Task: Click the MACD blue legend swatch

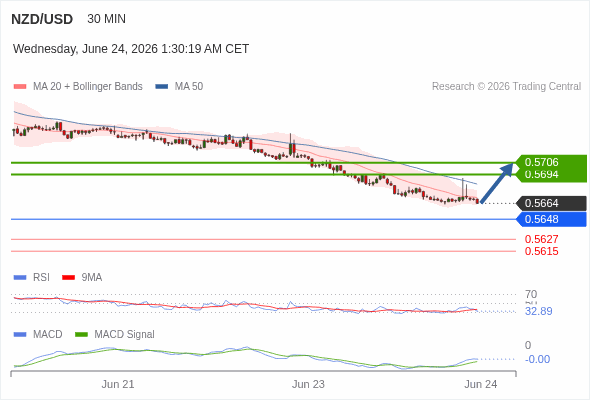Action: [20, 335]
